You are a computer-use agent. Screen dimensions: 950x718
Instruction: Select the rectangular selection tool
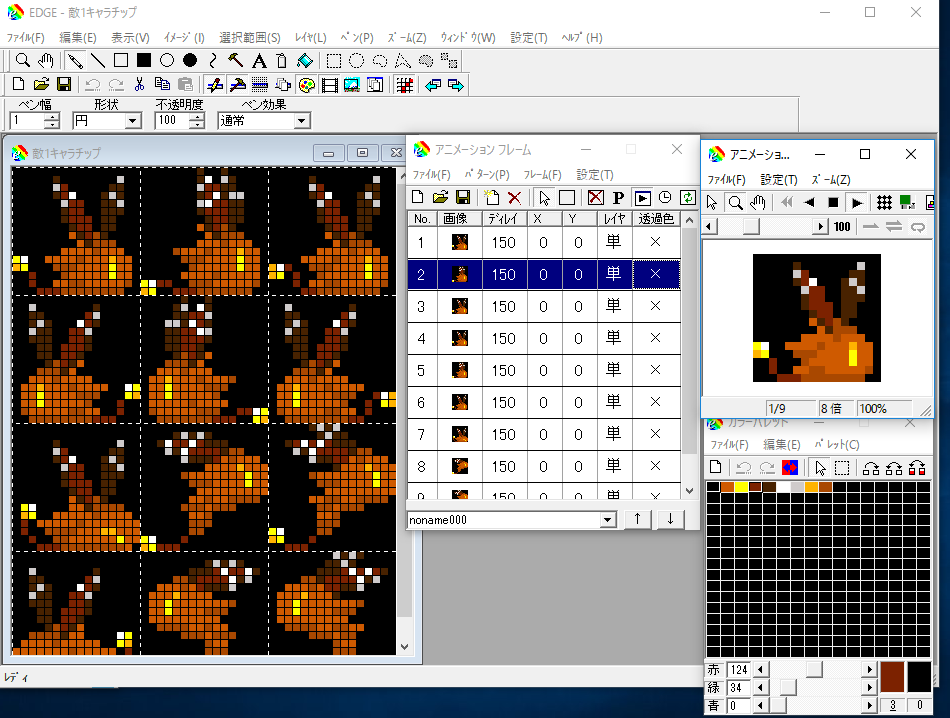334,61
